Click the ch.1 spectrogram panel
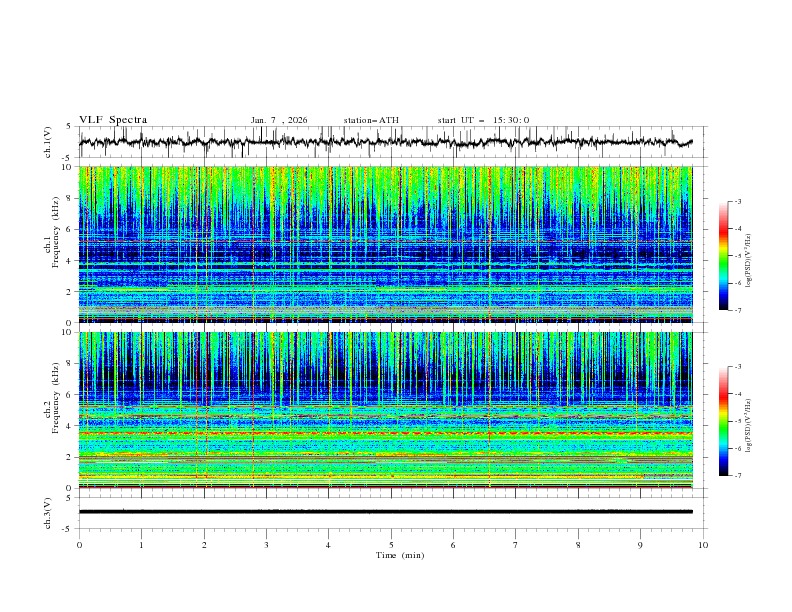This screenshot has width=792, height=612. [385, 244]
